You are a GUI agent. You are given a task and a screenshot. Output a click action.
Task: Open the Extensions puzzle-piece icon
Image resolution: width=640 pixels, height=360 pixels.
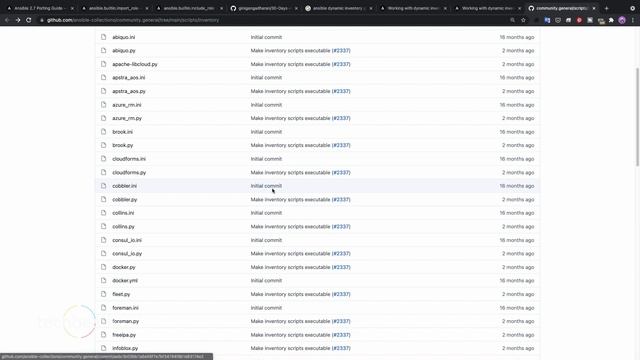pyautogui.click(x=611, y=20)
